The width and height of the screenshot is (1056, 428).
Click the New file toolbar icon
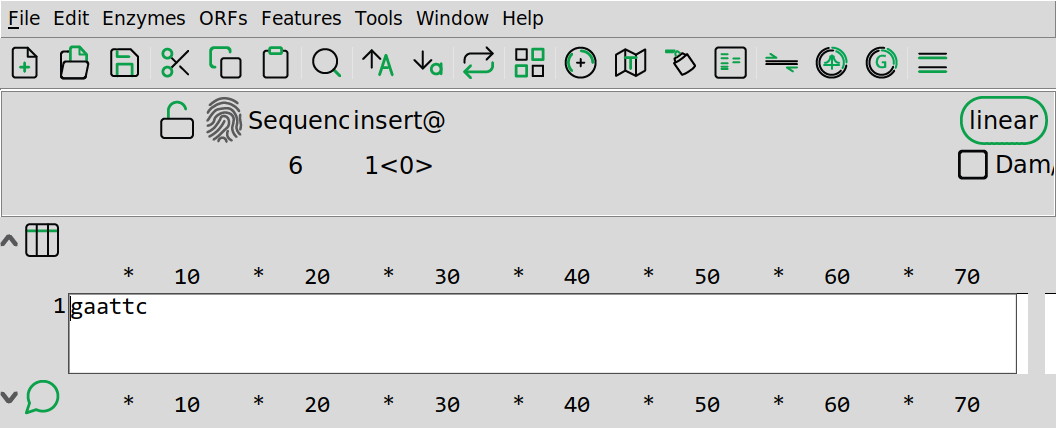coord(25,63)
